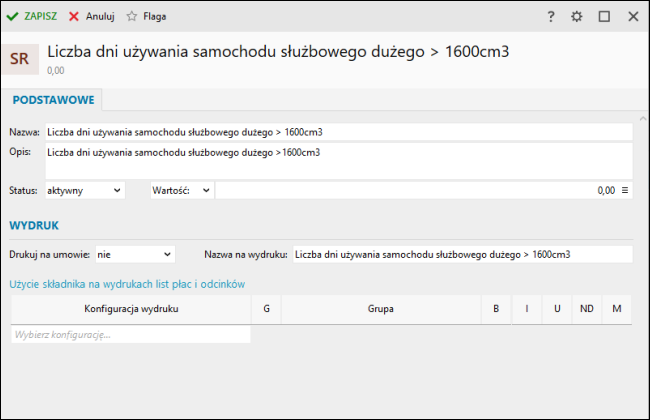Click the M column header
The height and width of the screenshot is (420, 650).
pyautogui.click(x=617, y=309)
